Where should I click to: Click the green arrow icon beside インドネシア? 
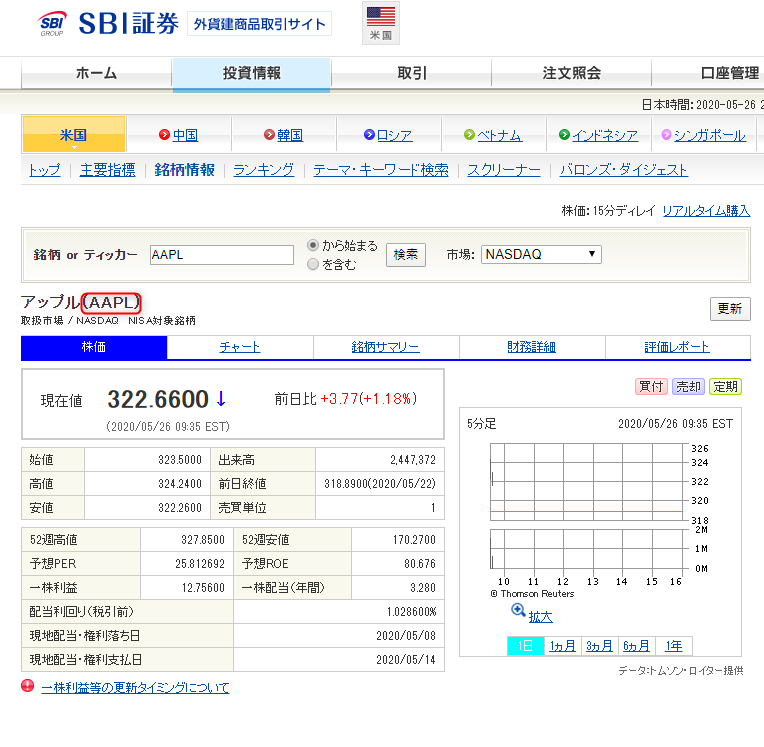point(564,134)
